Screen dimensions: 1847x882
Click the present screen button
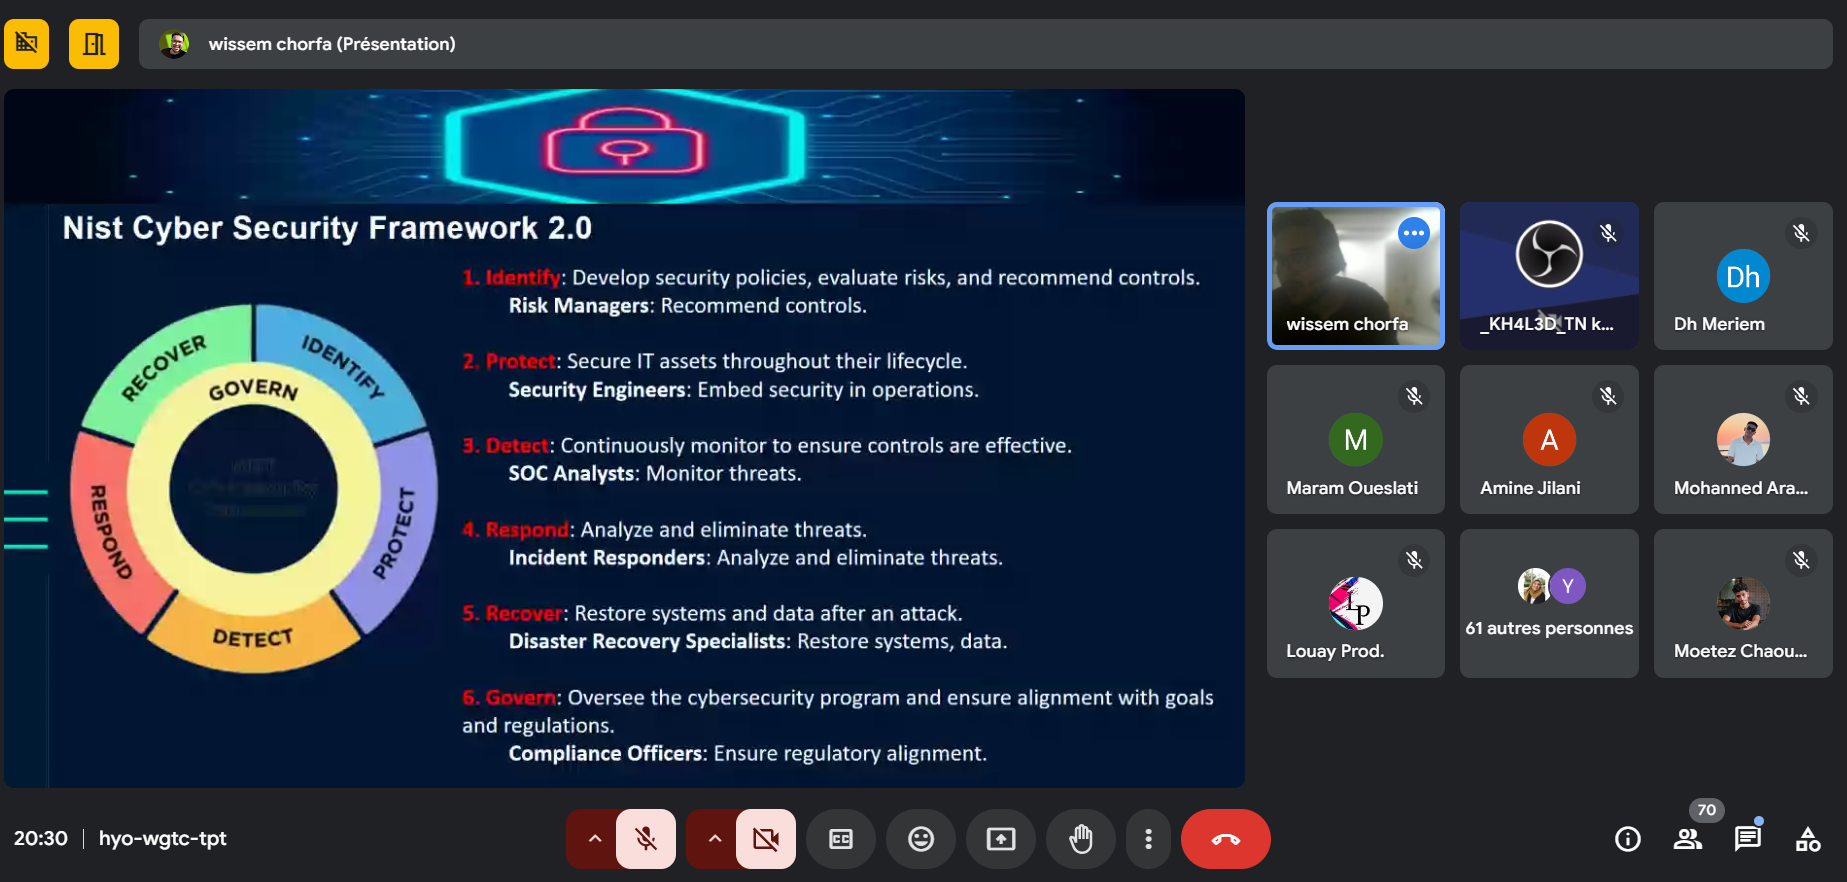coord(1001,839)
